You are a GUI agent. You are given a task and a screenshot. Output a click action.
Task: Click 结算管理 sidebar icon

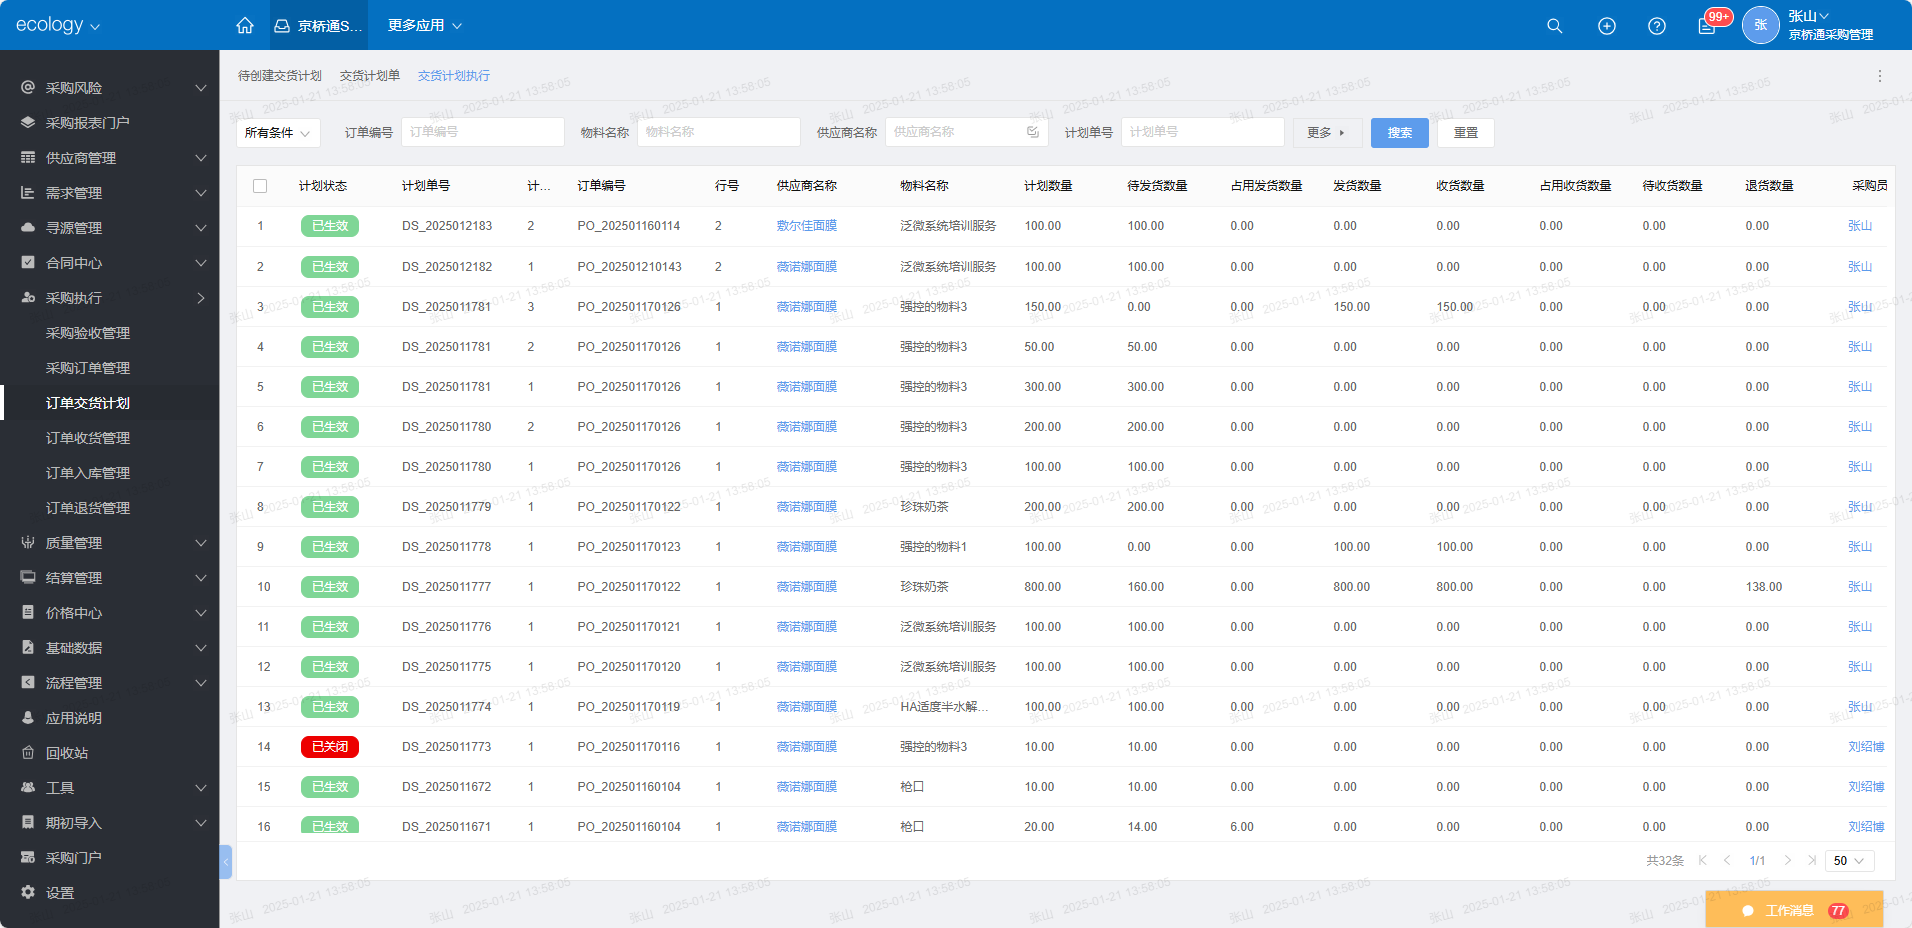click(x=28, y=578)
